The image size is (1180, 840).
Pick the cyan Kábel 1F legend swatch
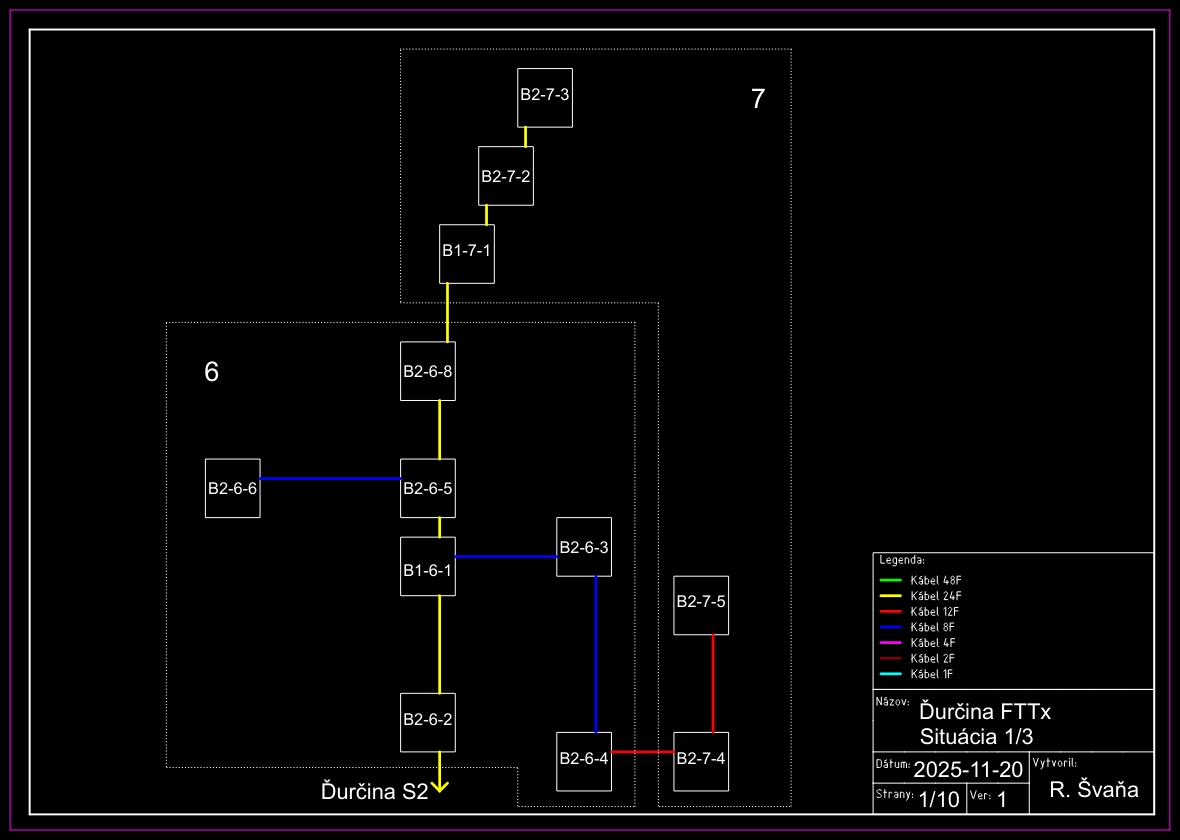click(x=891, y=674)
